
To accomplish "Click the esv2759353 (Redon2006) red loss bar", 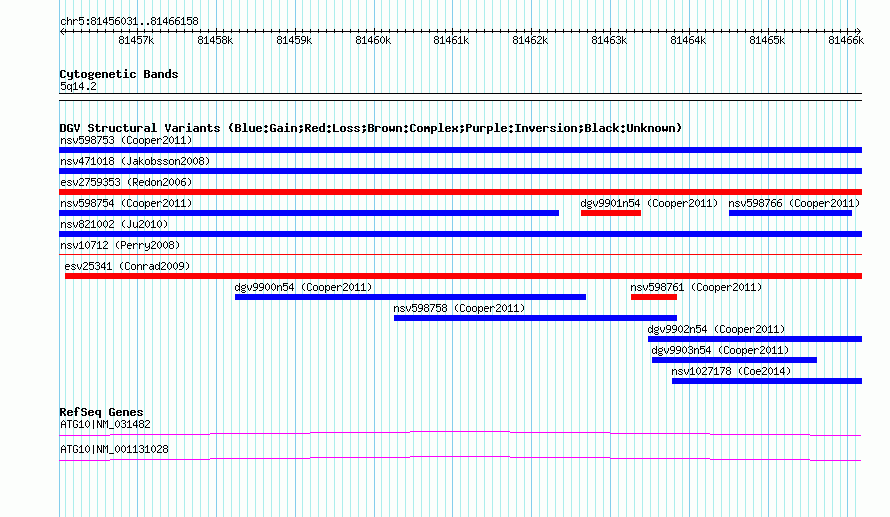I will pyautogui.click(x=460, y=192).
